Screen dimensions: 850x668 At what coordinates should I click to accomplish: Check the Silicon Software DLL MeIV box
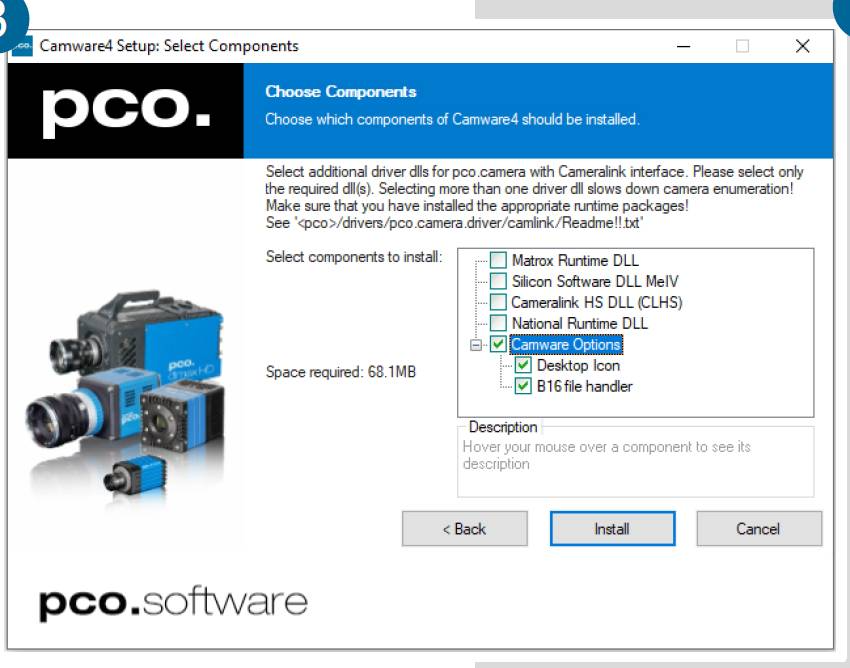[499, 282]
